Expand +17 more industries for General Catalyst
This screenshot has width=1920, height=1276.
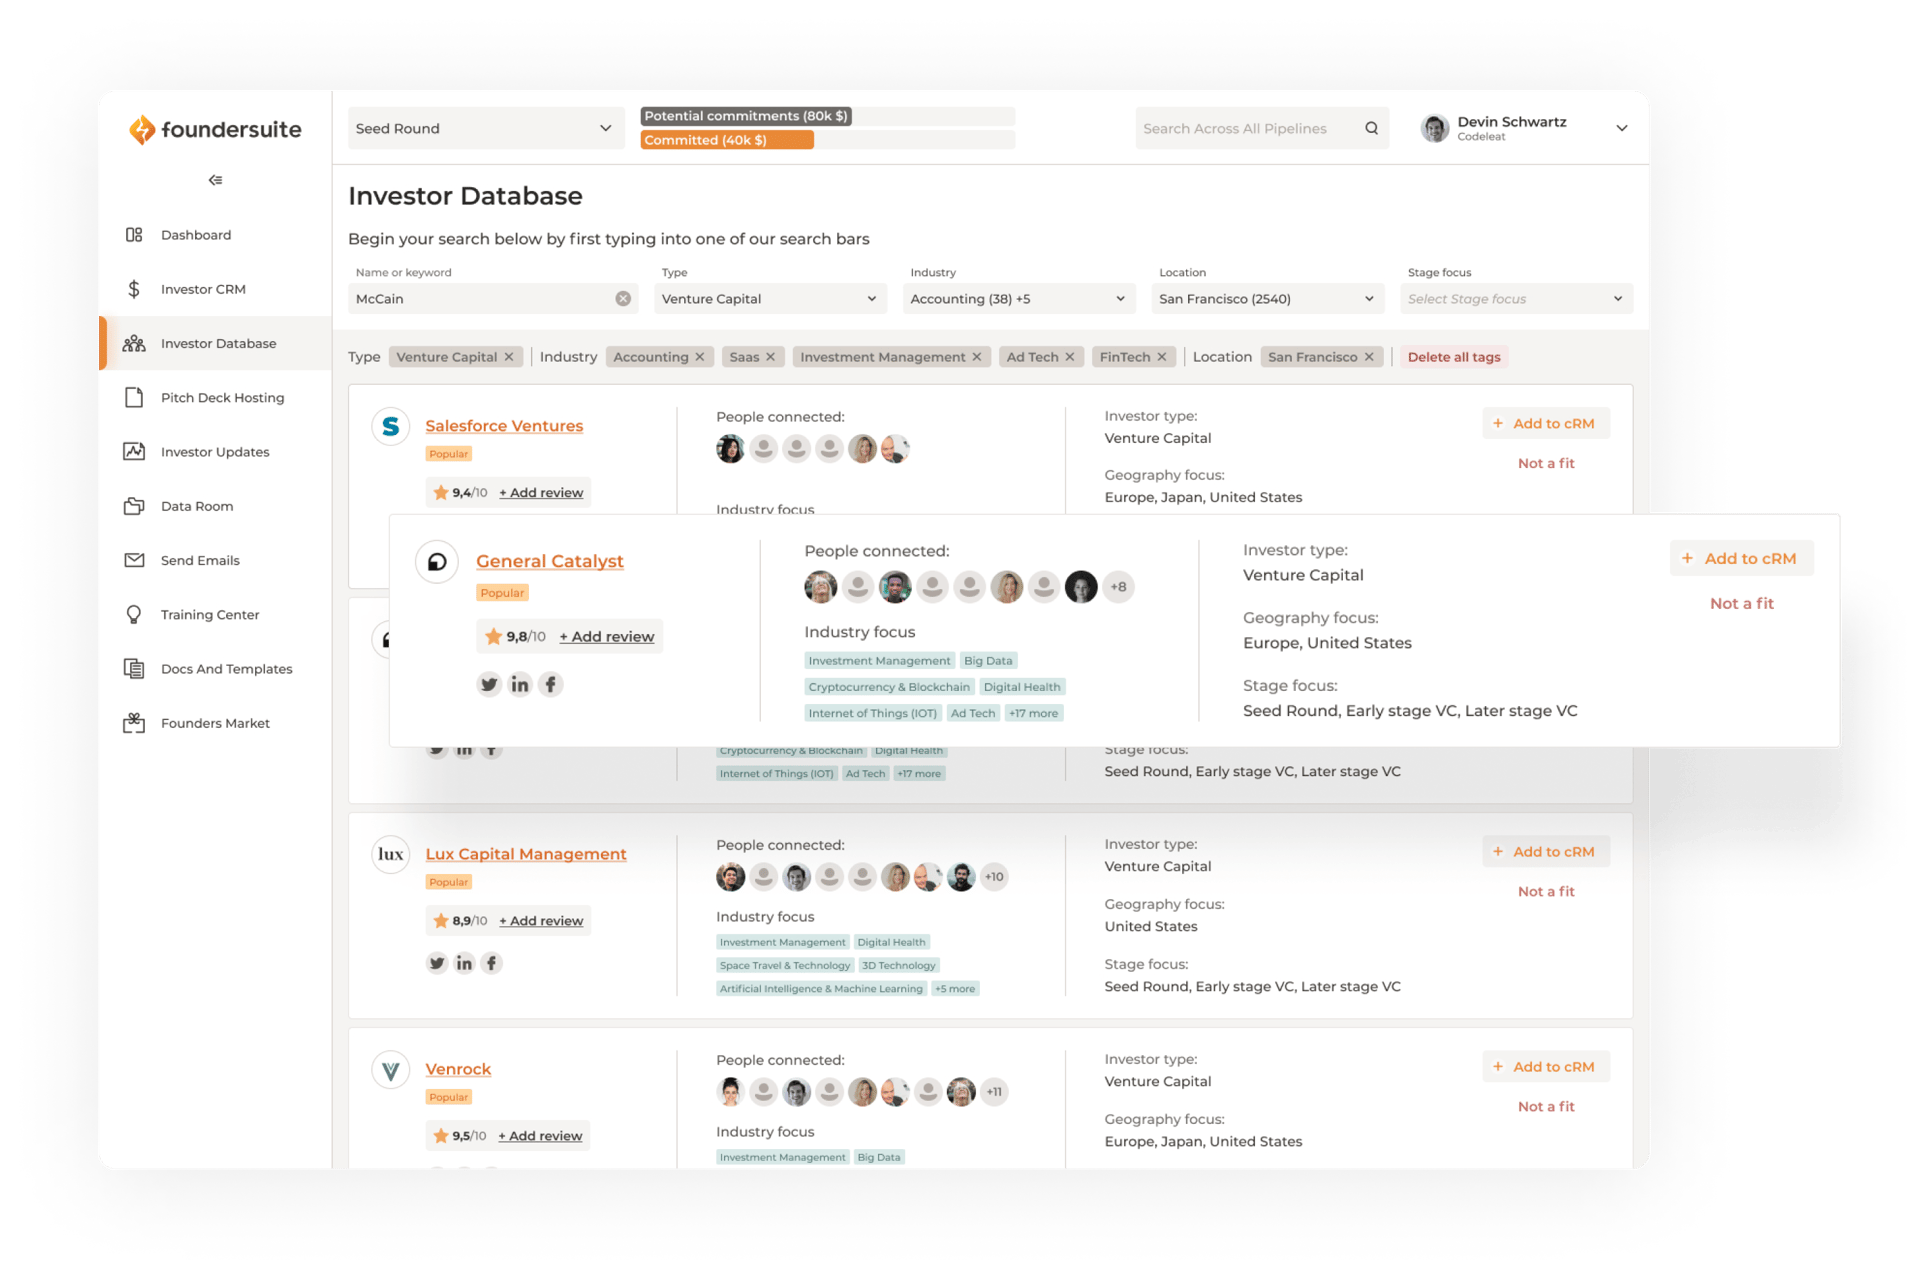click(x=1034, y=713)
